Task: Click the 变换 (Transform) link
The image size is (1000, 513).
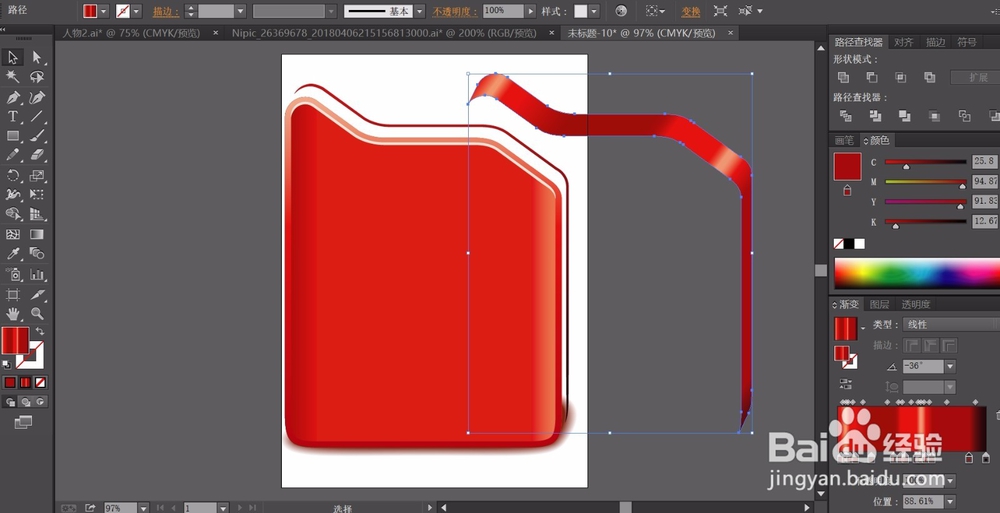Action: [691, 11]
